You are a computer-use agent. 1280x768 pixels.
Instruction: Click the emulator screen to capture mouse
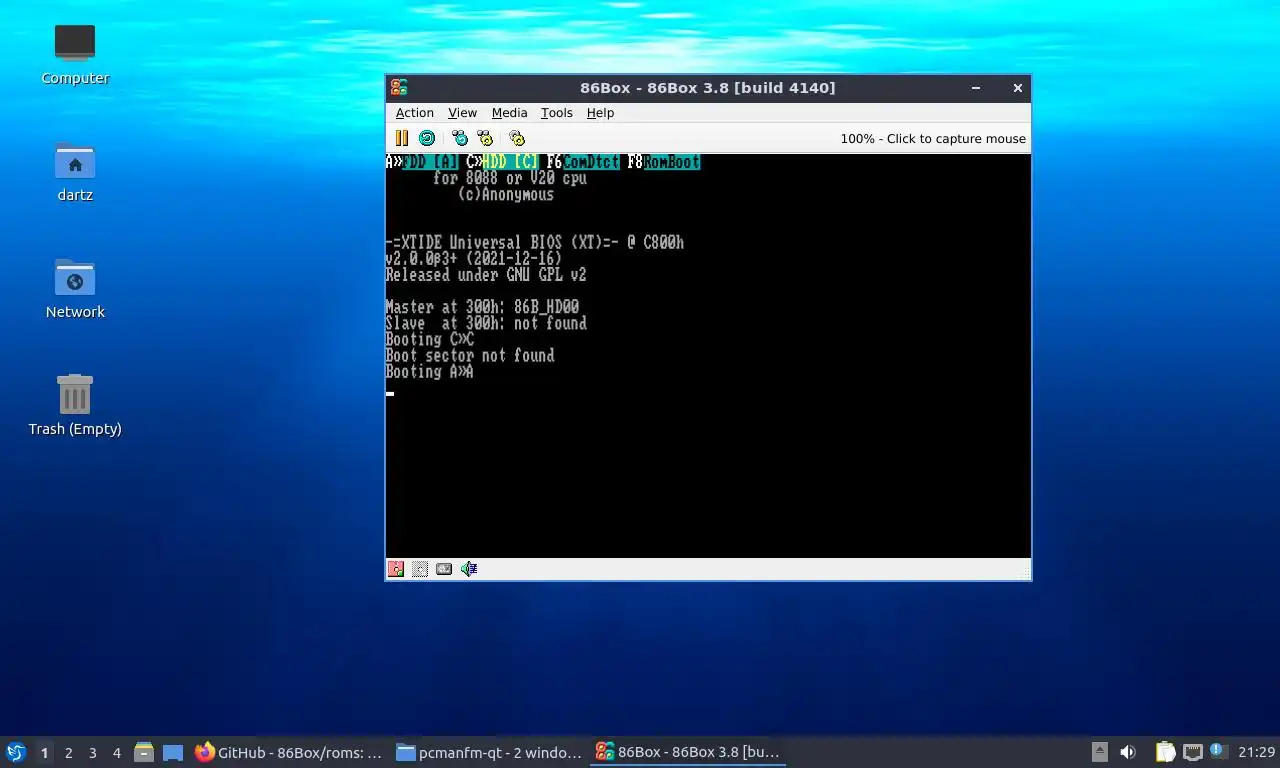708,355
